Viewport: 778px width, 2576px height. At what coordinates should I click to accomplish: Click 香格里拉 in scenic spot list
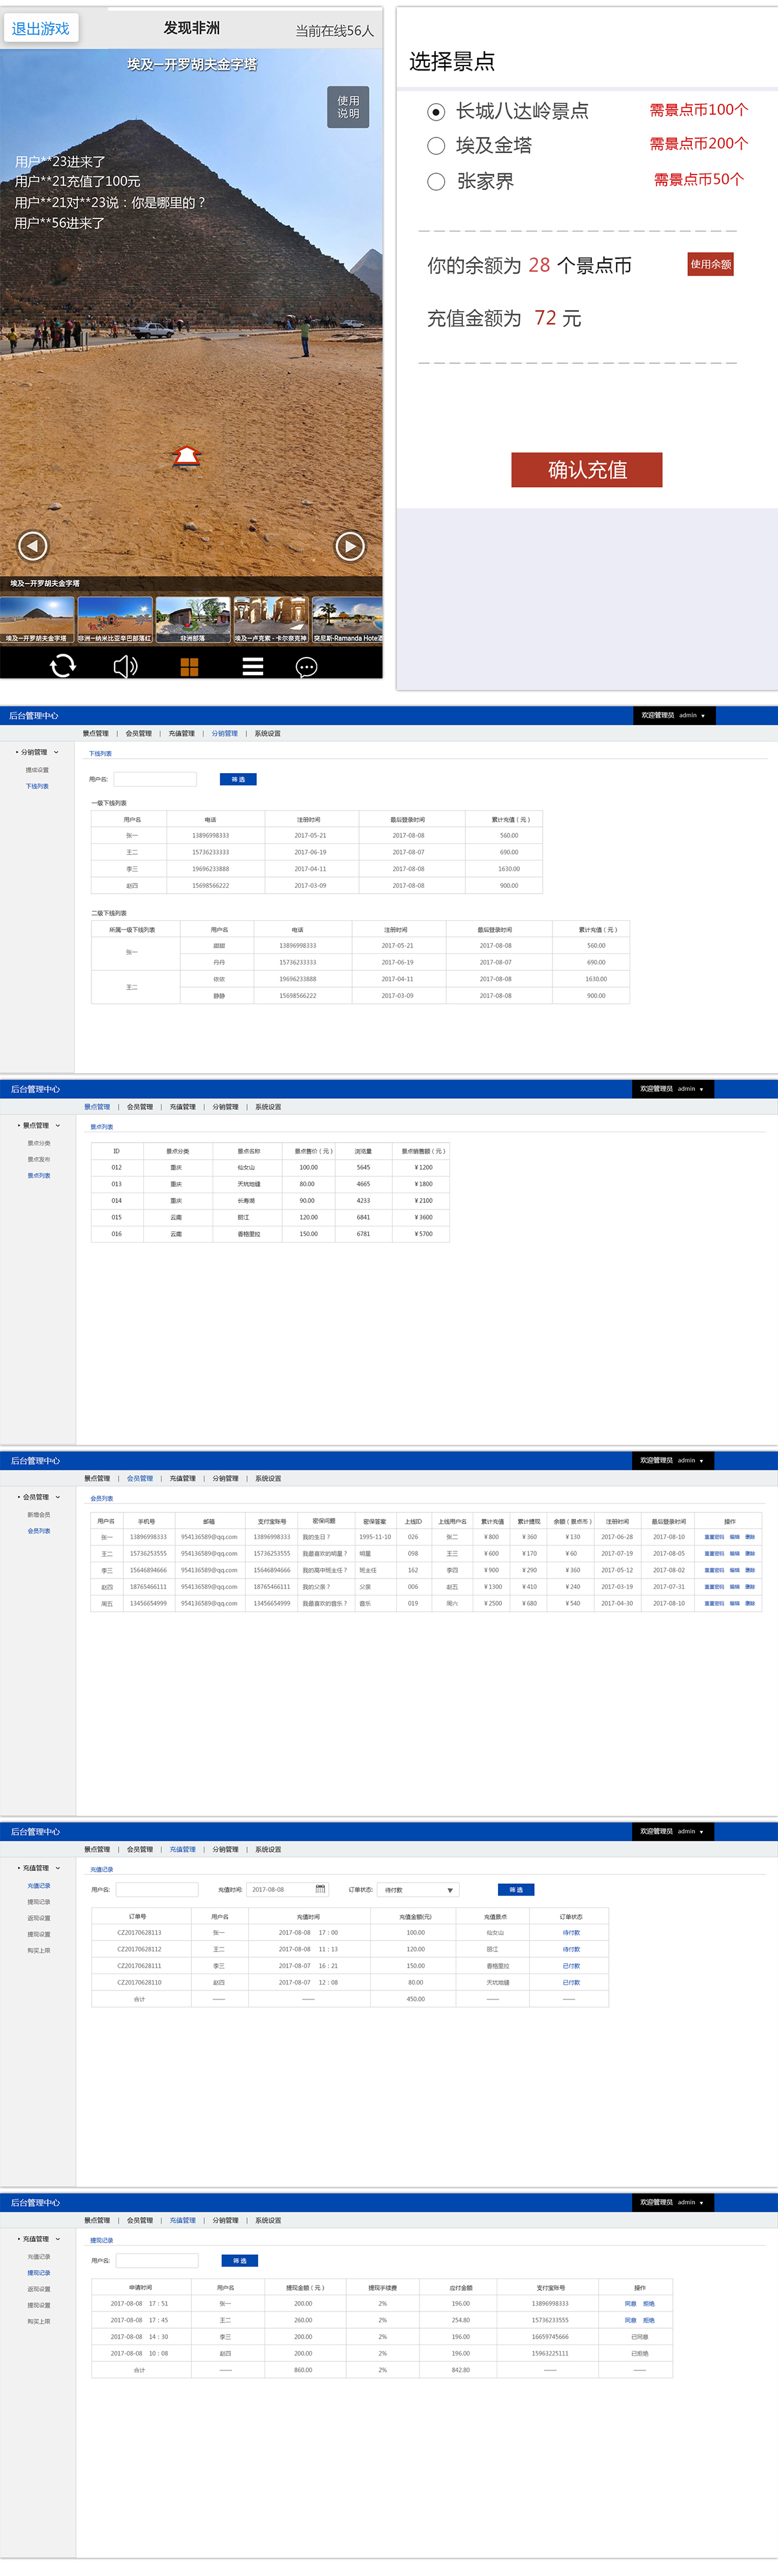249,1234
